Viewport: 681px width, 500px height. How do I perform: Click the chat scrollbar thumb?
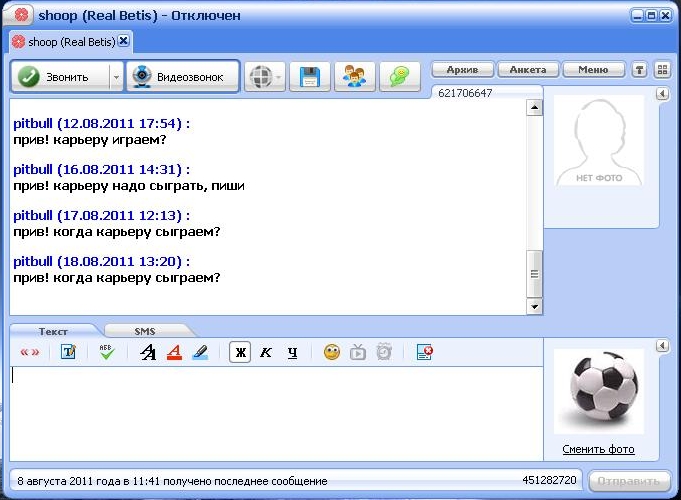coord(534,274)
